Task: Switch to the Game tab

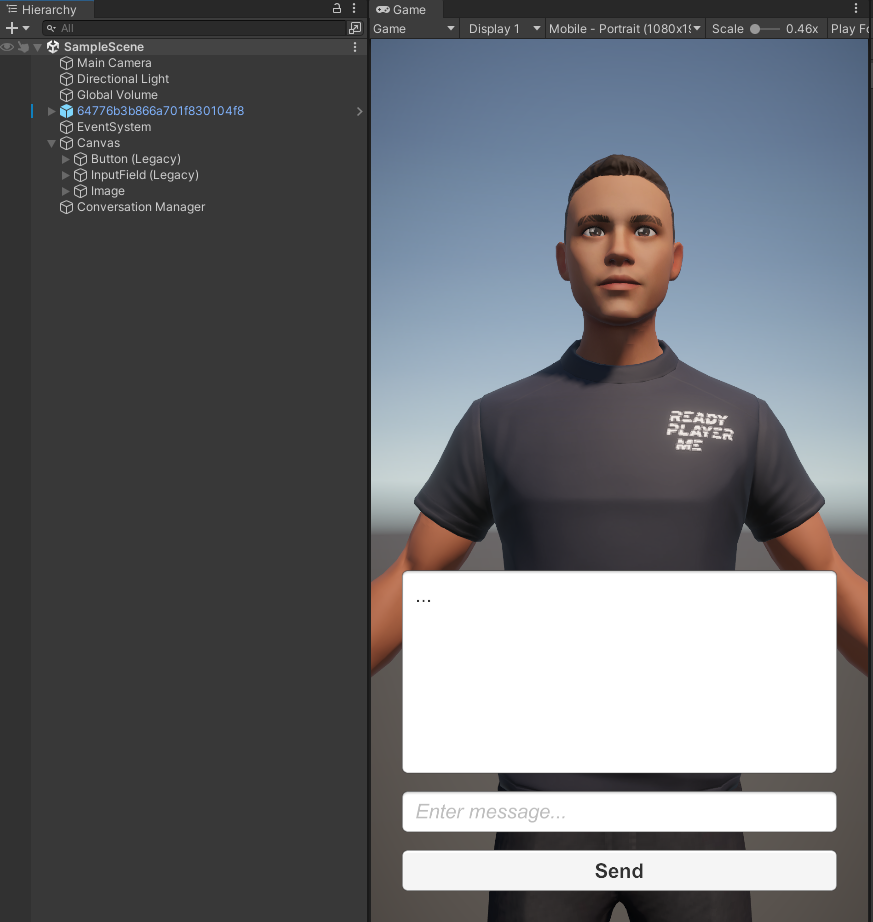Action: tap(404, 9)
